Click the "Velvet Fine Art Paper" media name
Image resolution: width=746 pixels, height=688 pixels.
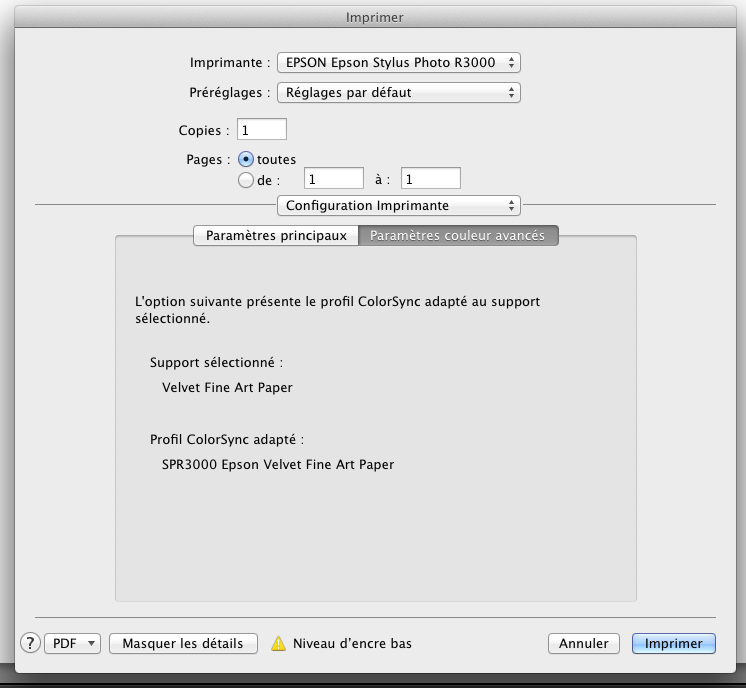click(x=227, y=387)
